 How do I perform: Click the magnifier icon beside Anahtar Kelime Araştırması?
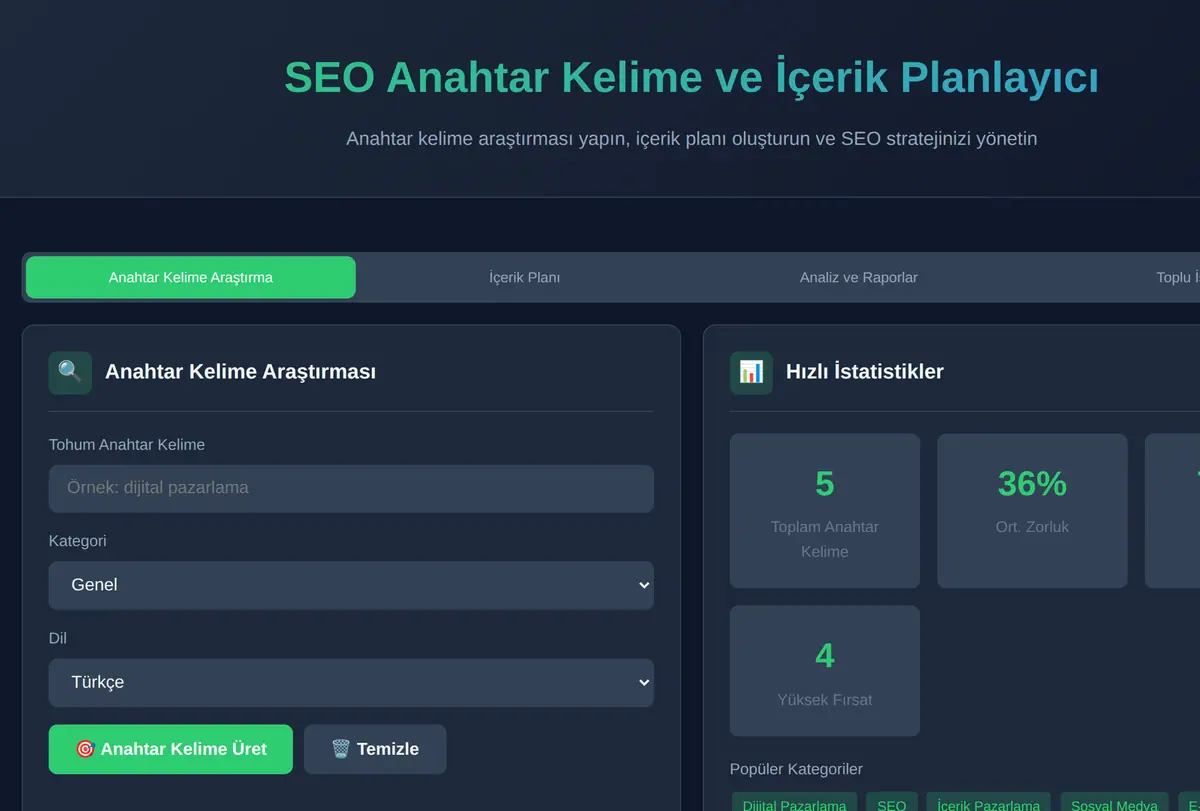[70, 372]
